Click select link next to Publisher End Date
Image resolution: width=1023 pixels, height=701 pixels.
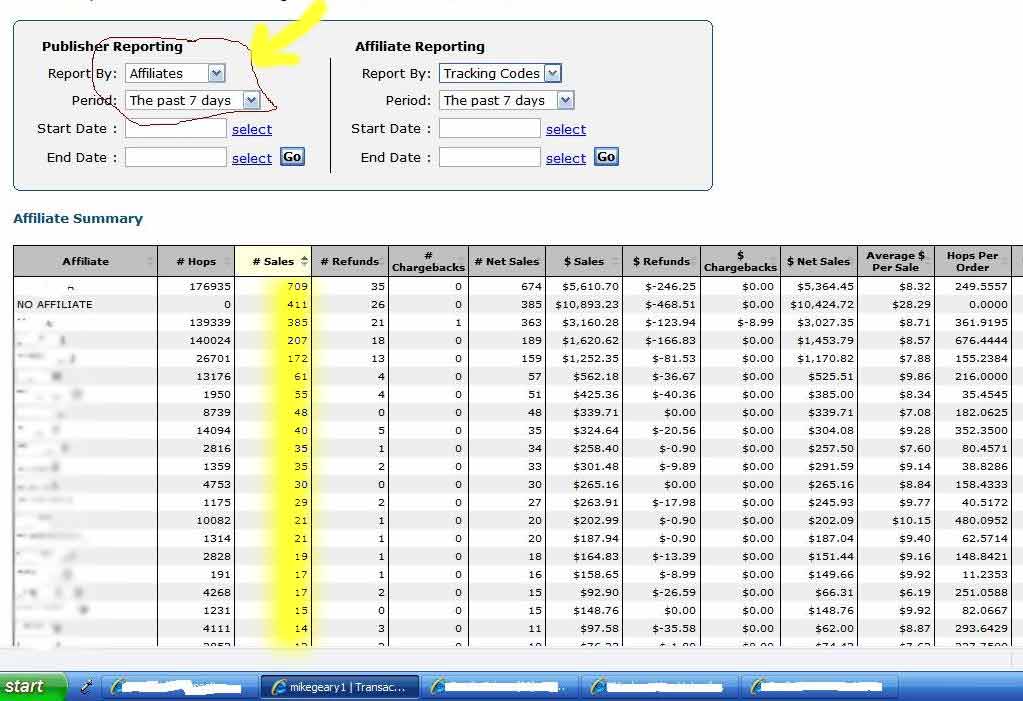252,158
